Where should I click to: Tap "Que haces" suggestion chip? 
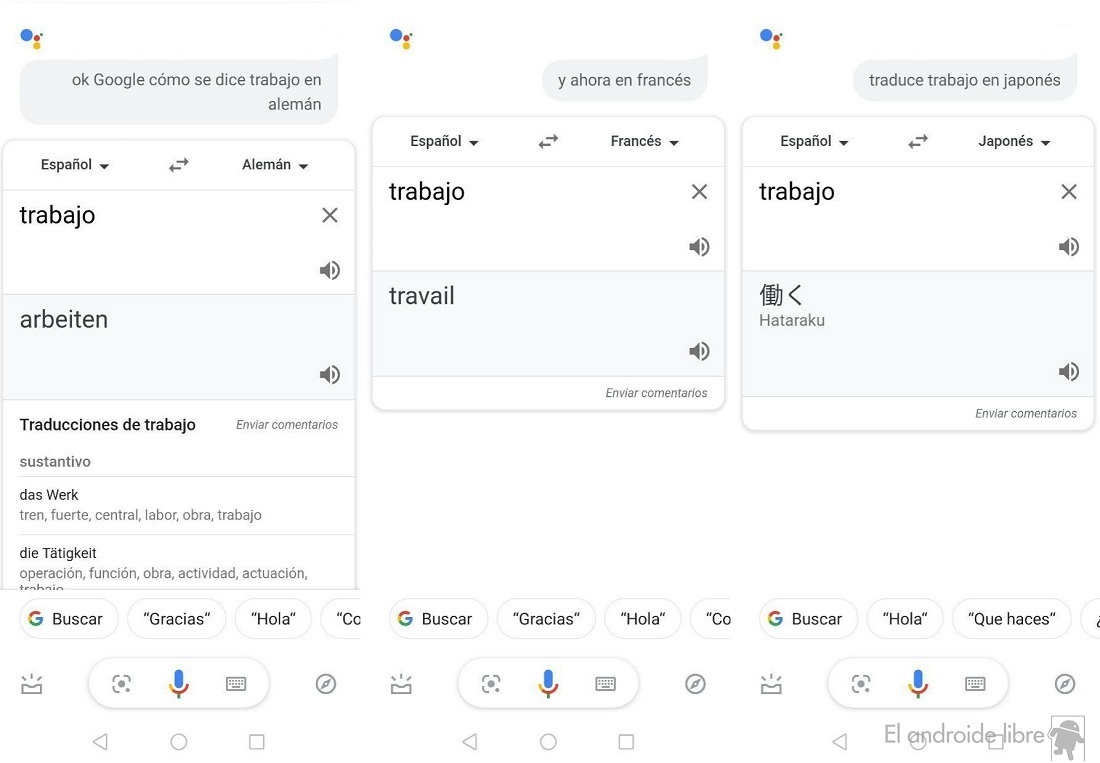(1011, 619)
